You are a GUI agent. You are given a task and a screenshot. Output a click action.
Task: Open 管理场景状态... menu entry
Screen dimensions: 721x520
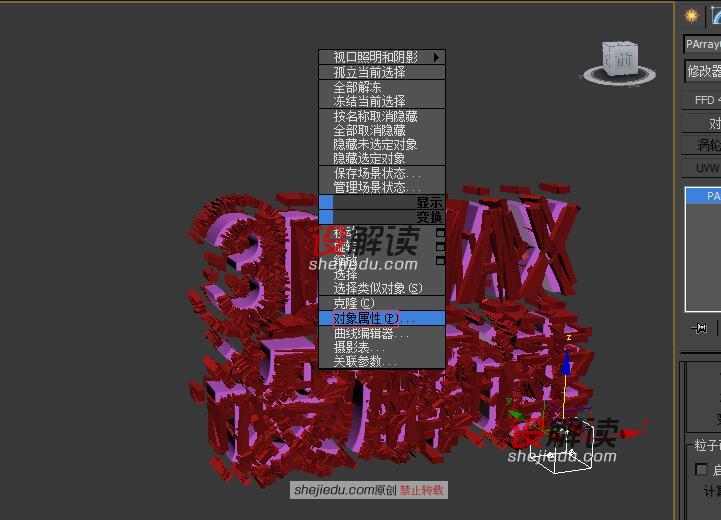(382, 187)
